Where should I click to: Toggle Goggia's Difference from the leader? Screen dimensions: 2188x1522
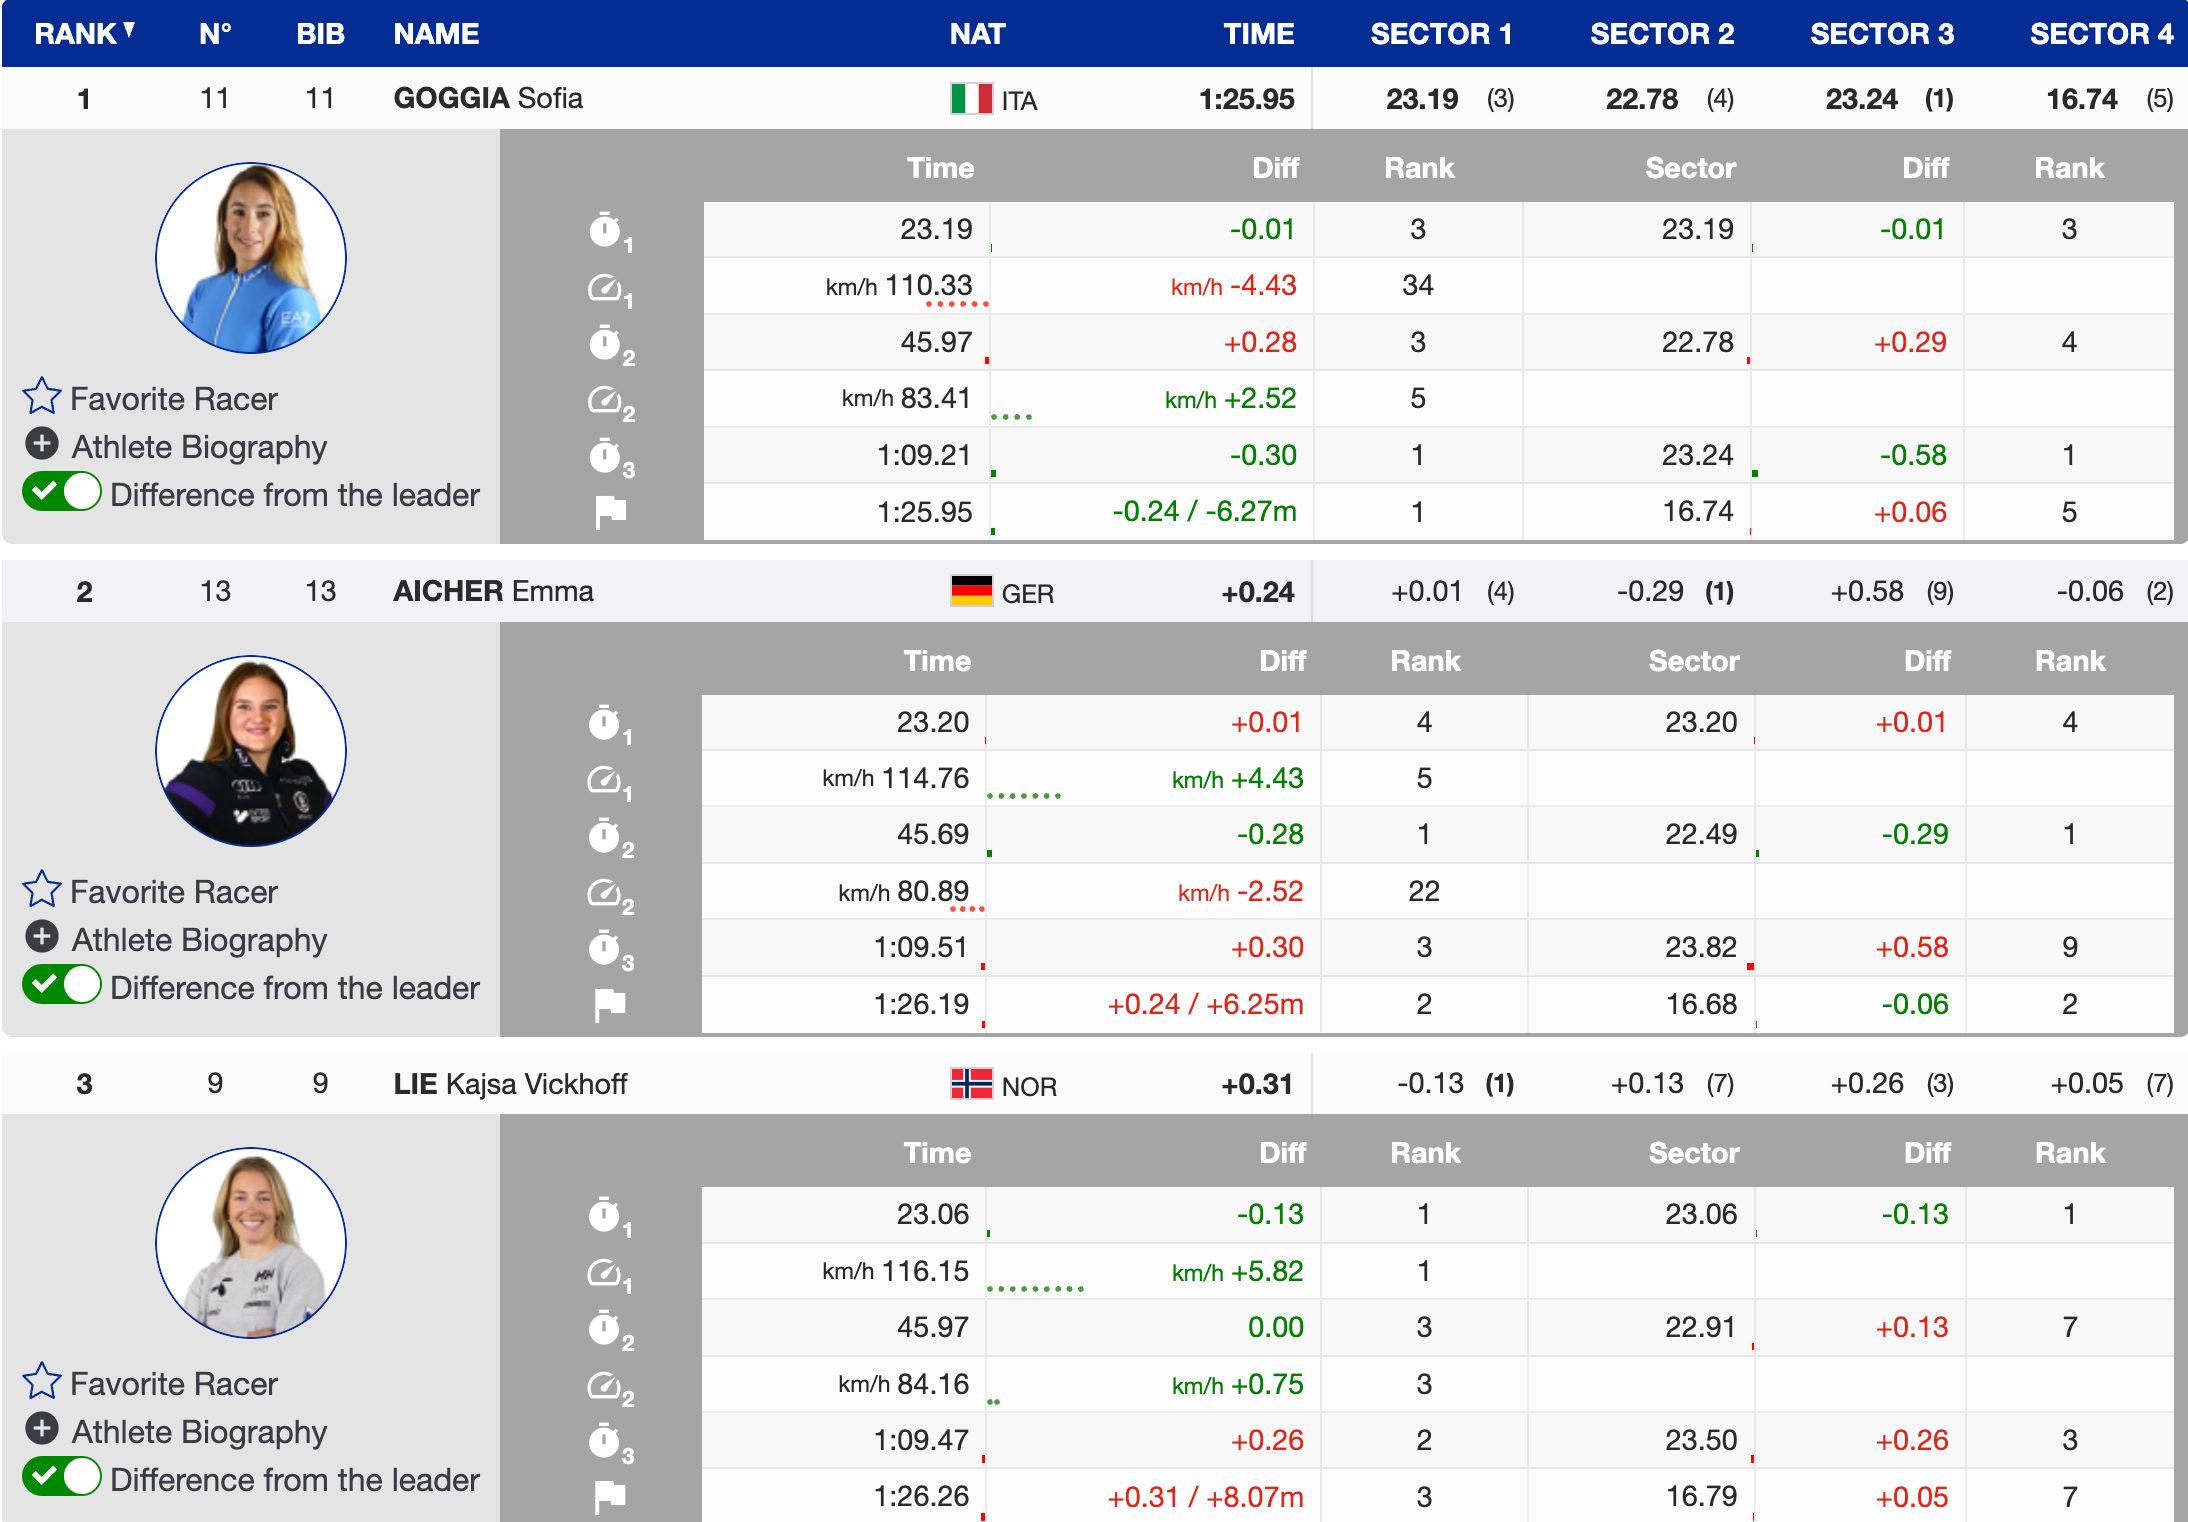click(x=62, y=493)
